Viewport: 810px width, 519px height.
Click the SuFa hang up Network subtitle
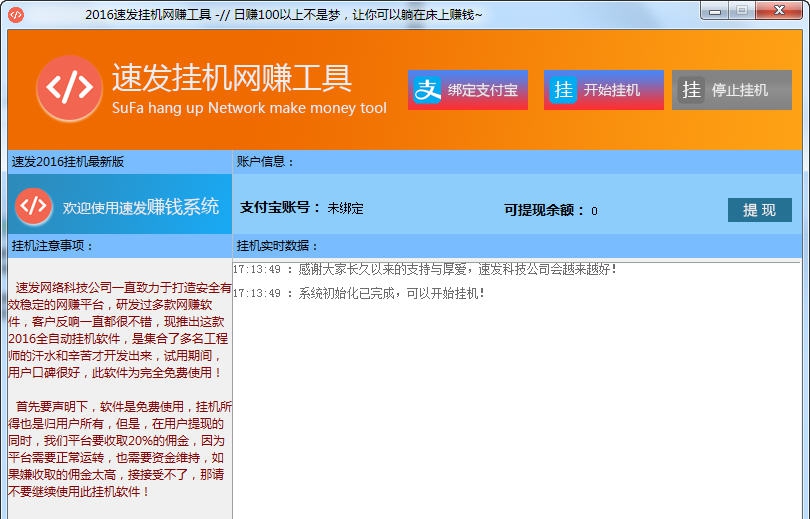click(x=249, y=108)
